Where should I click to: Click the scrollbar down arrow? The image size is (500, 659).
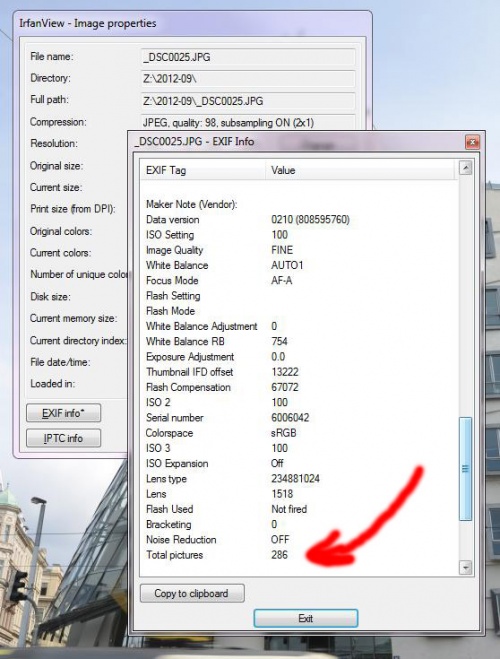point(466,568)
